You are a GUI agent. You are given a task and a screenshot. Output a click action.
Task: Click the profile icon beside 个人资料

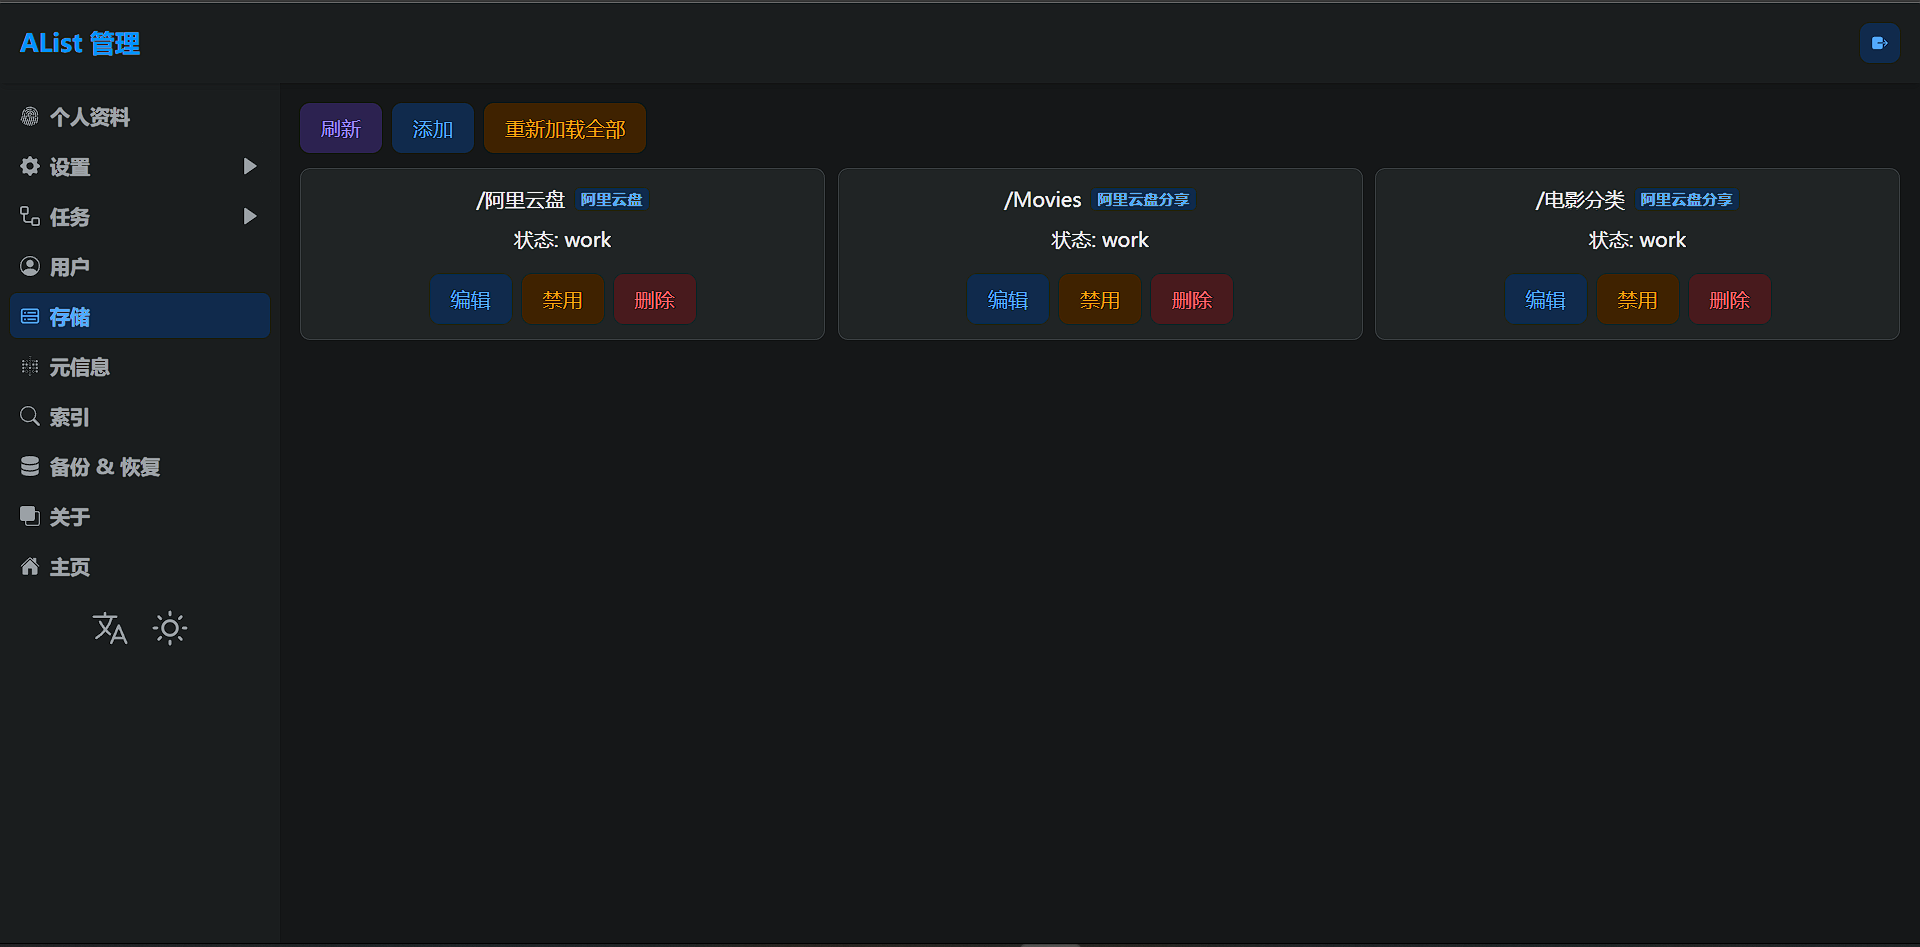click(x=30, y=117)
